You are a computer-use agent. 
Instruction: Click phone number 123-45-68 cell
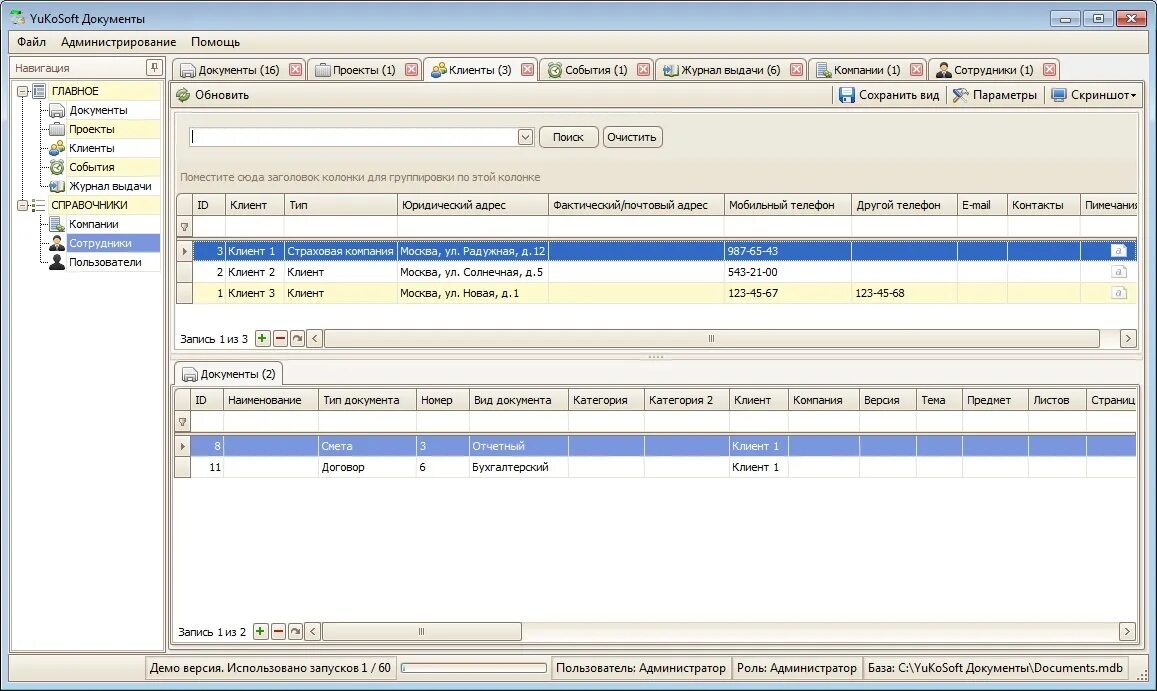[x=904, y=293]
